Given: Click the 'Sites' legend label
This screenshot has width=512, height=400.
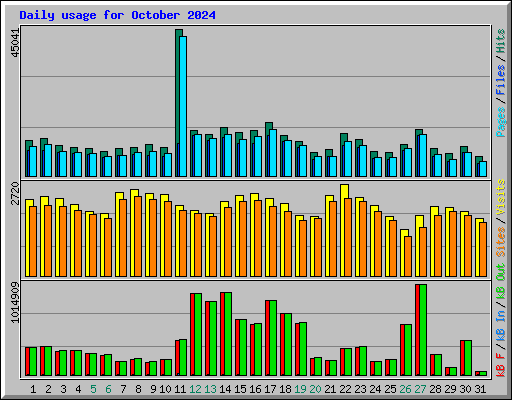Looking at the screenshot, I should 501,242.
